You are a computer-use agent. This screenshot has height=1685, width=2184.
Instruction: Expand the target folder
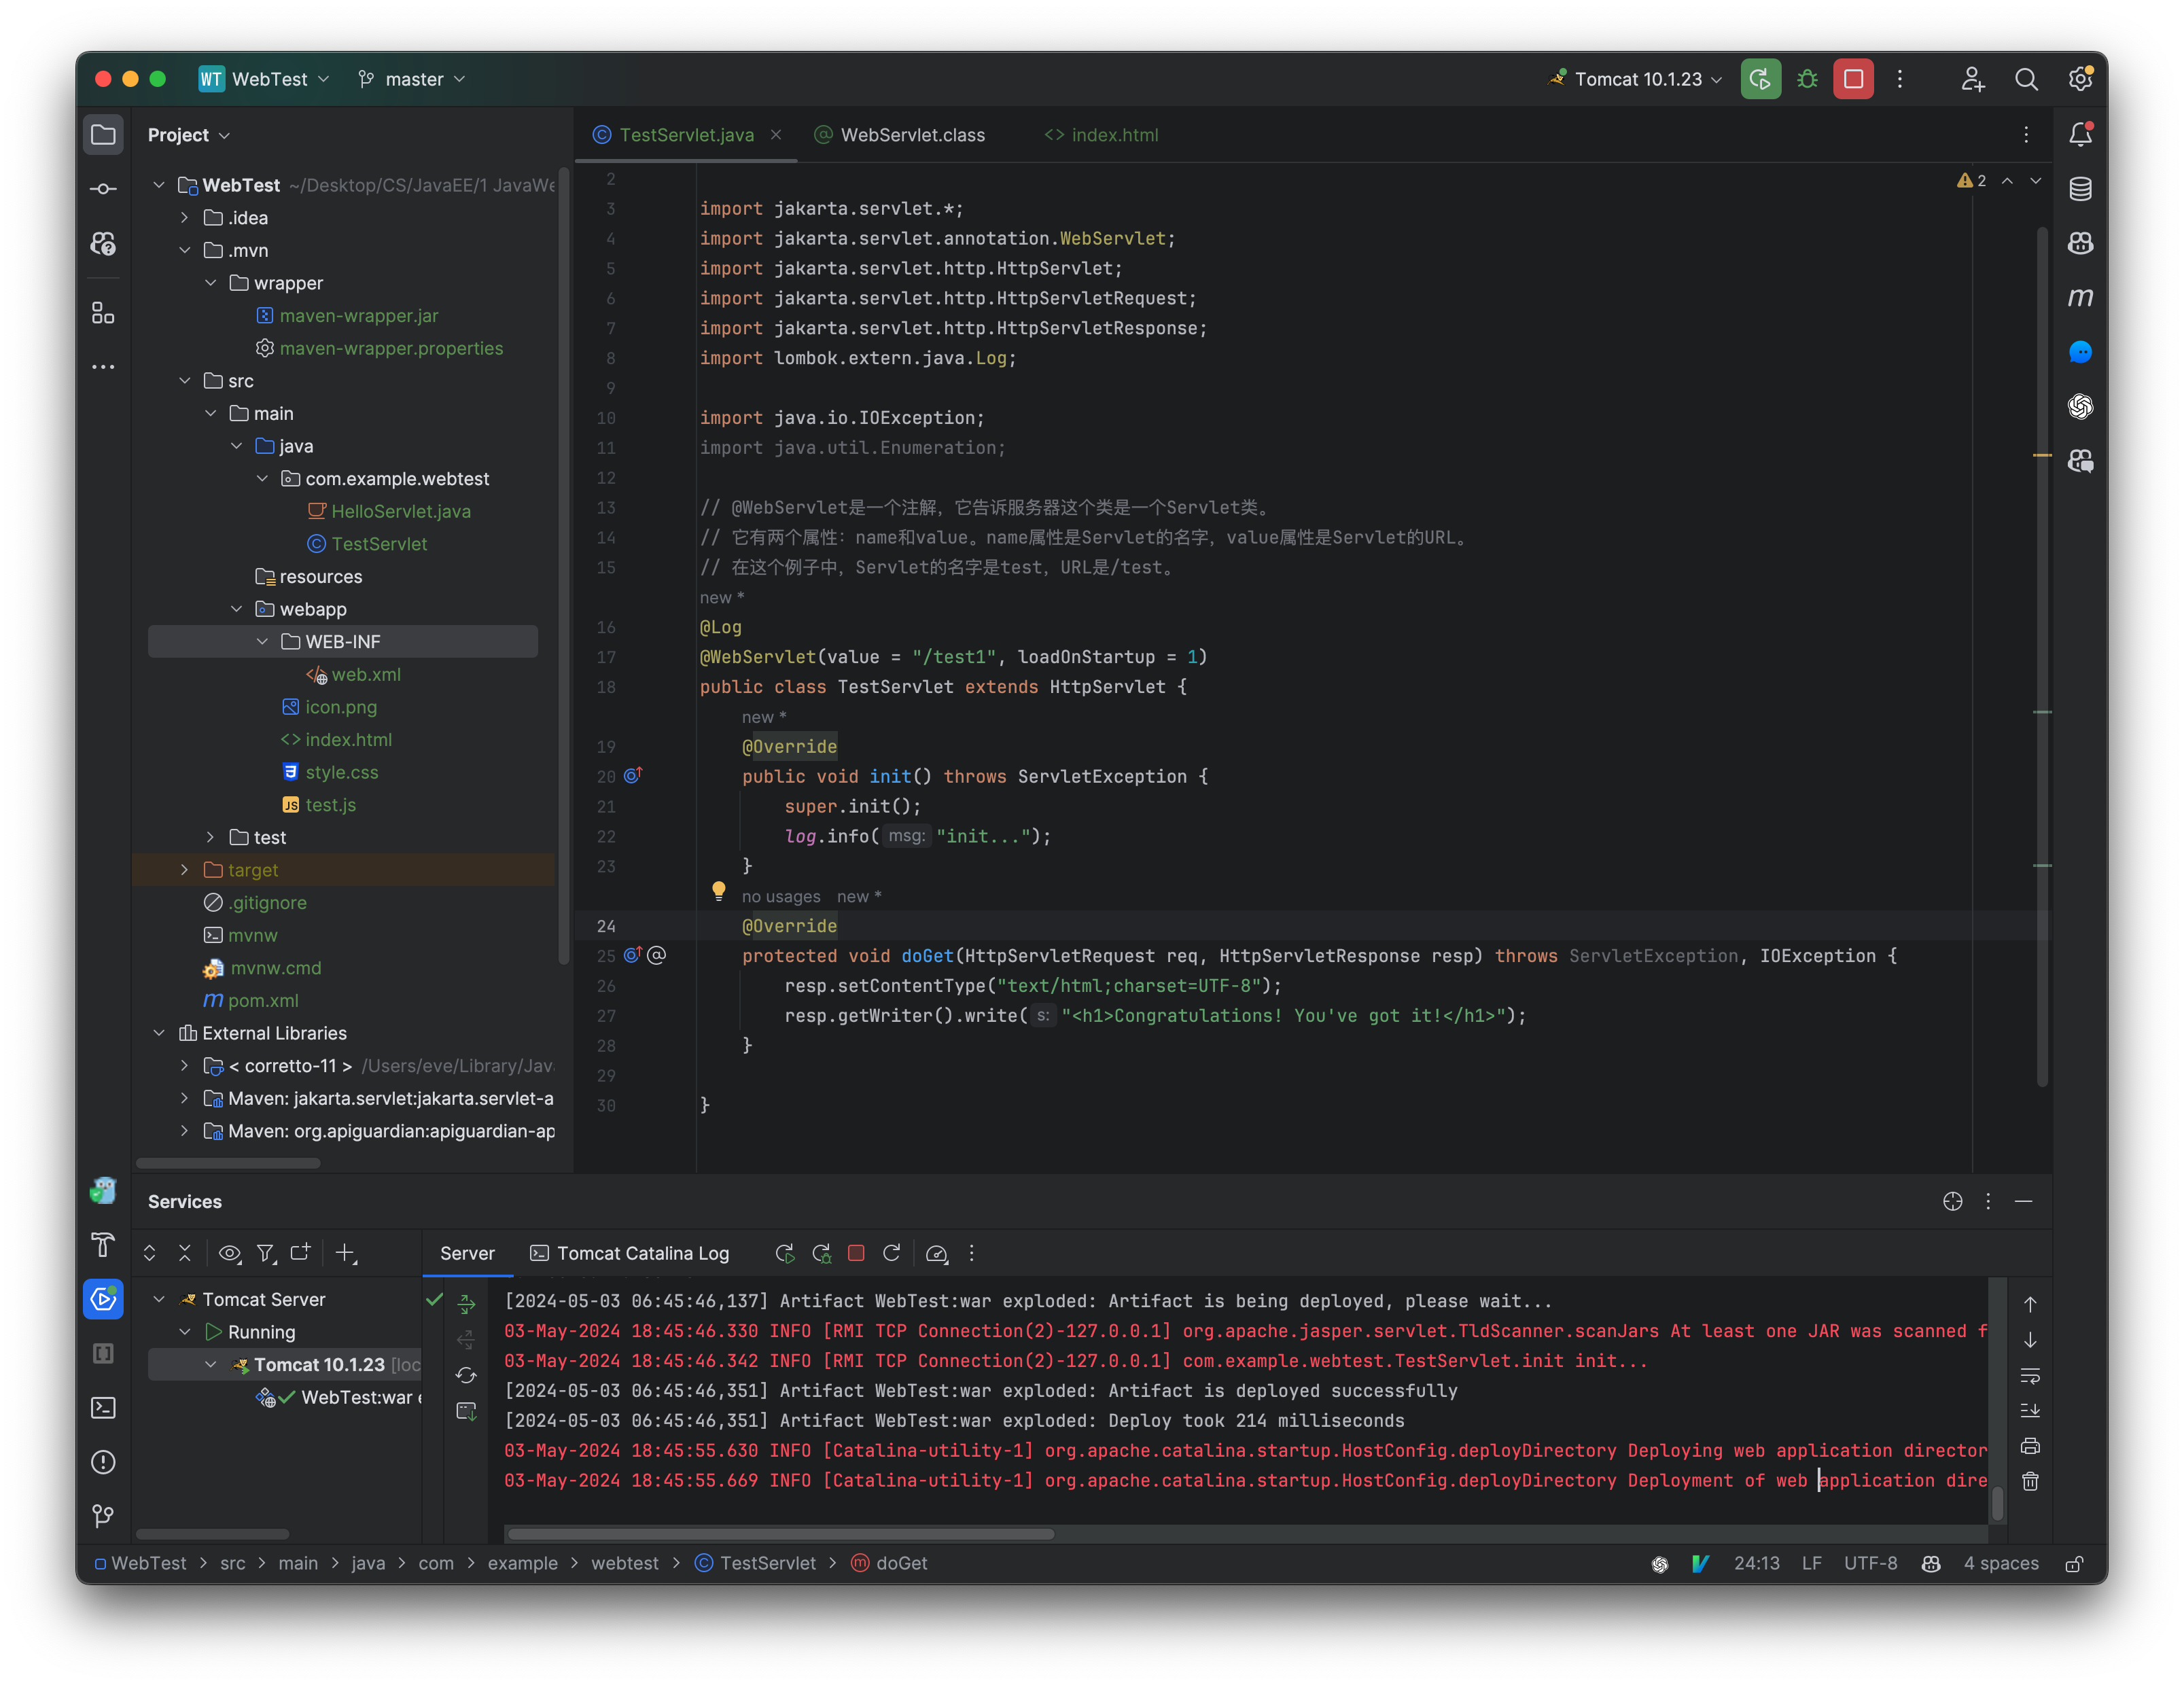(x=185, y=870)
